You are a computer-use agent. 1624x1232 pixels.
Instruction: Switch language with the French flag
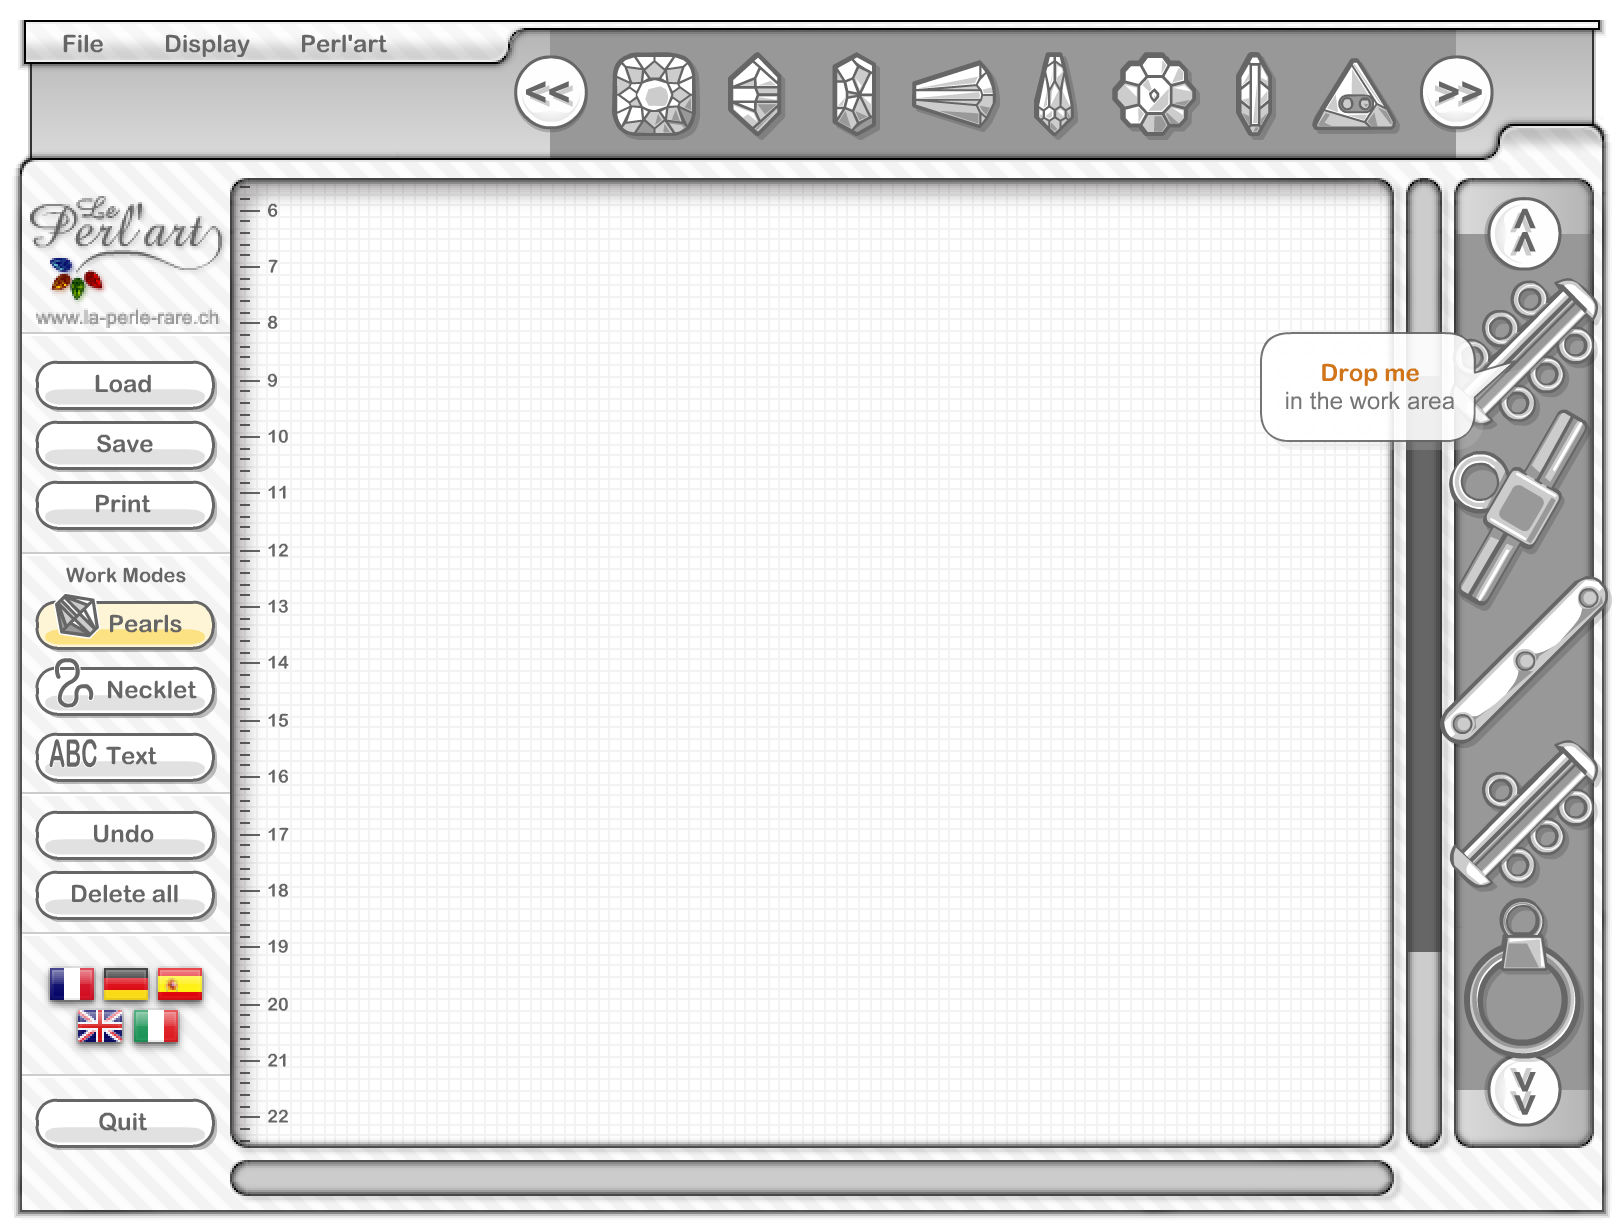coord(72,984)
